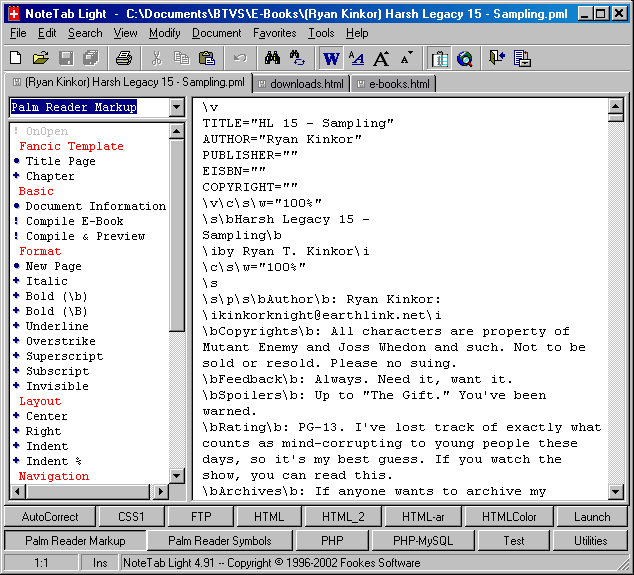Open the AutoCorrect library button
This screenshot has height=575, width=634.
(50, 517)
